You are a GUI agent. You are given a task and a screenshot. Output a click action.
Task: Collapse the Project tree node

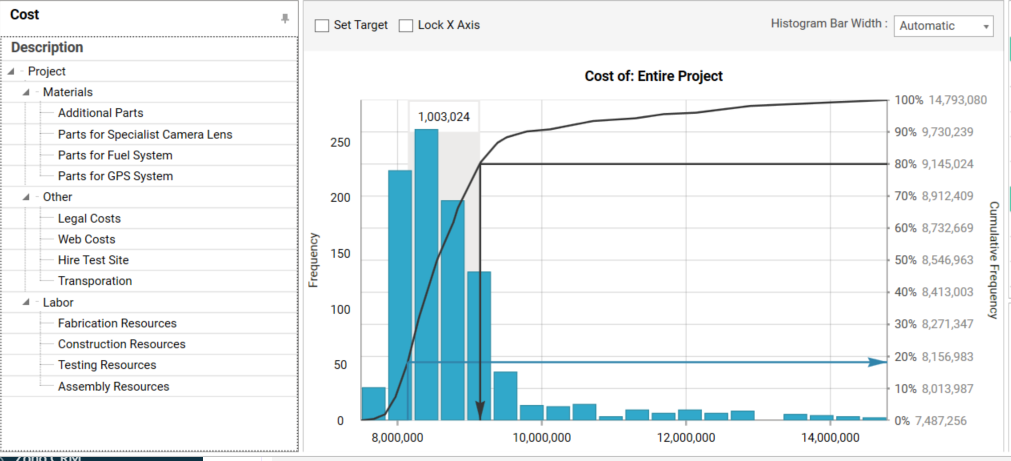(x=10, y=72)
